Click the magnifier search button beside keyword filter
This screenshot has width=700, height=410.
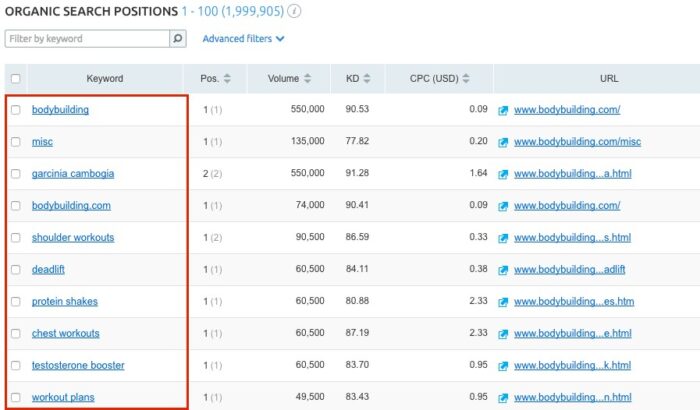click(178, 38)
